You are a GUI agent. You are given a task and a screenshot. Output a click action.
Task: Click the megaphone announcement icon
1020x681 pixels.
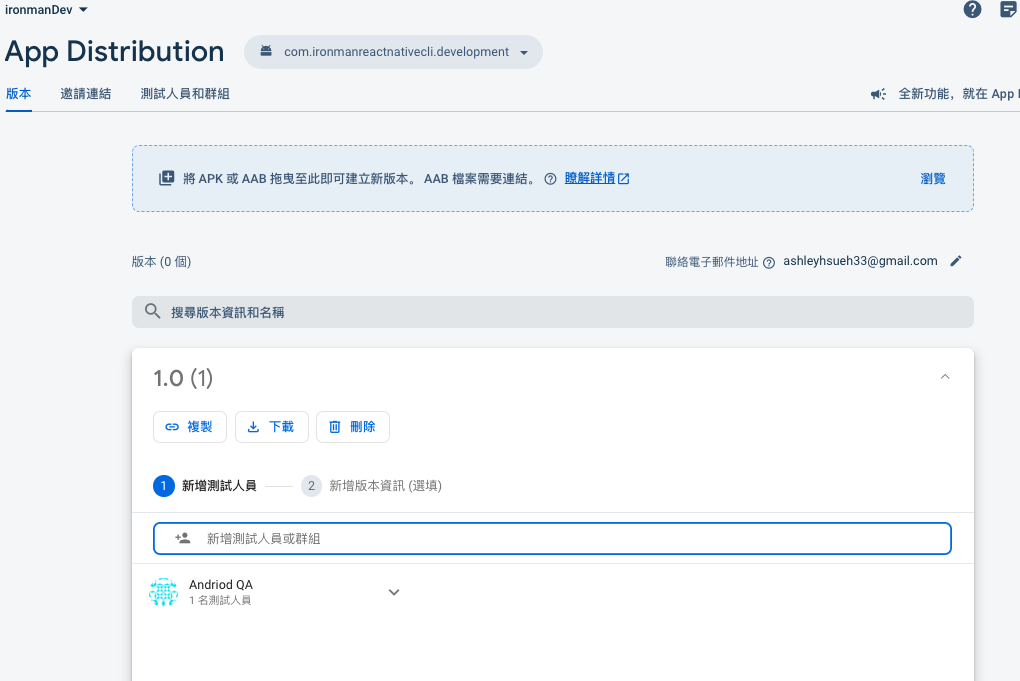pyautogui.click(x=878, y=94)
